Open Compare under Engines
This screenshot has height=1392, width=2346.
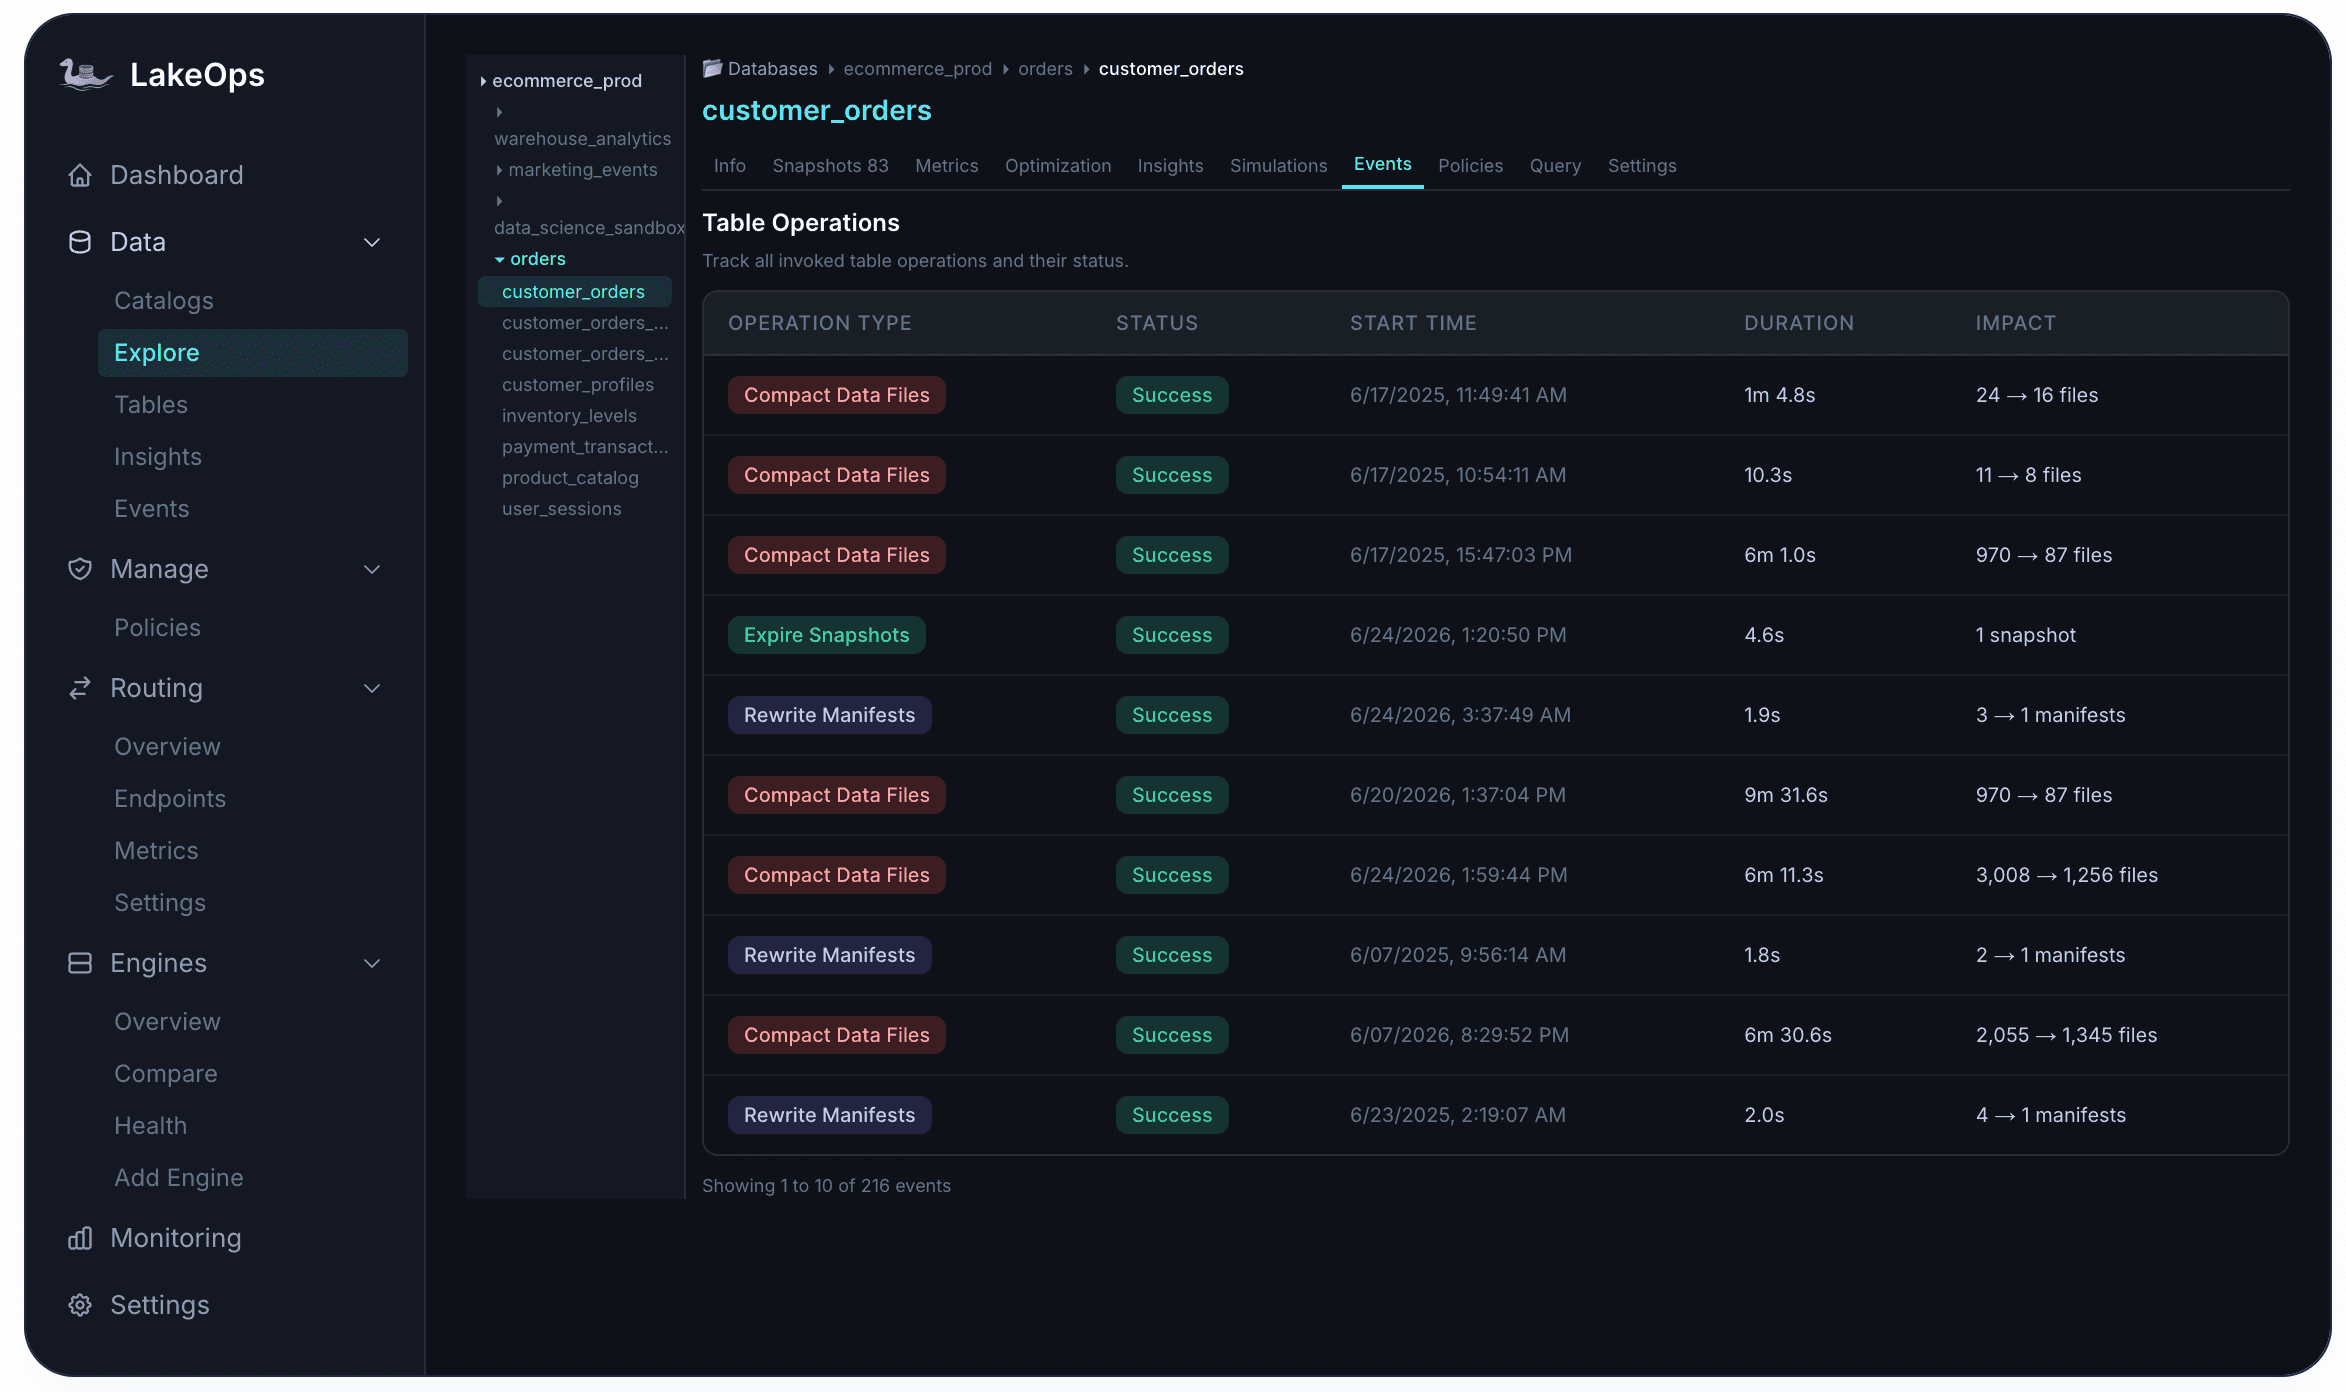pos(166,1074)
